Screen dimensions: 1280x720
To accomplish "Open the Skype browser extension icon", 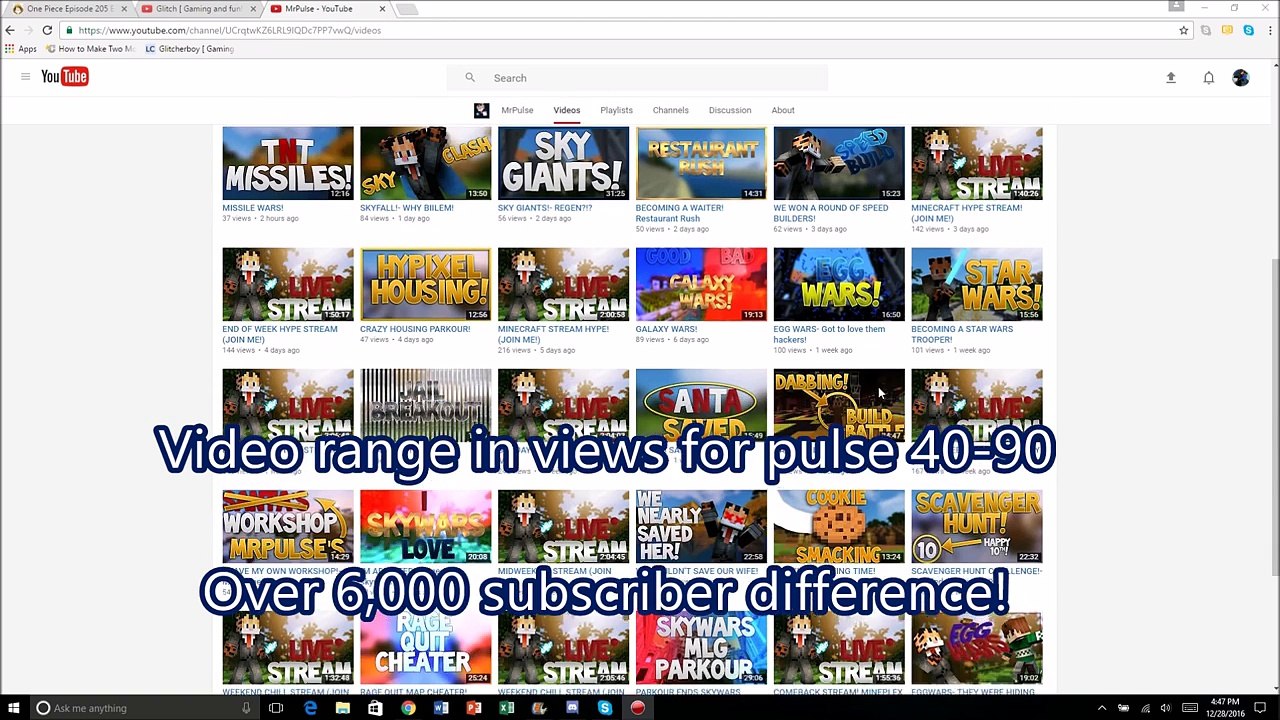I will pos(1249,30).
